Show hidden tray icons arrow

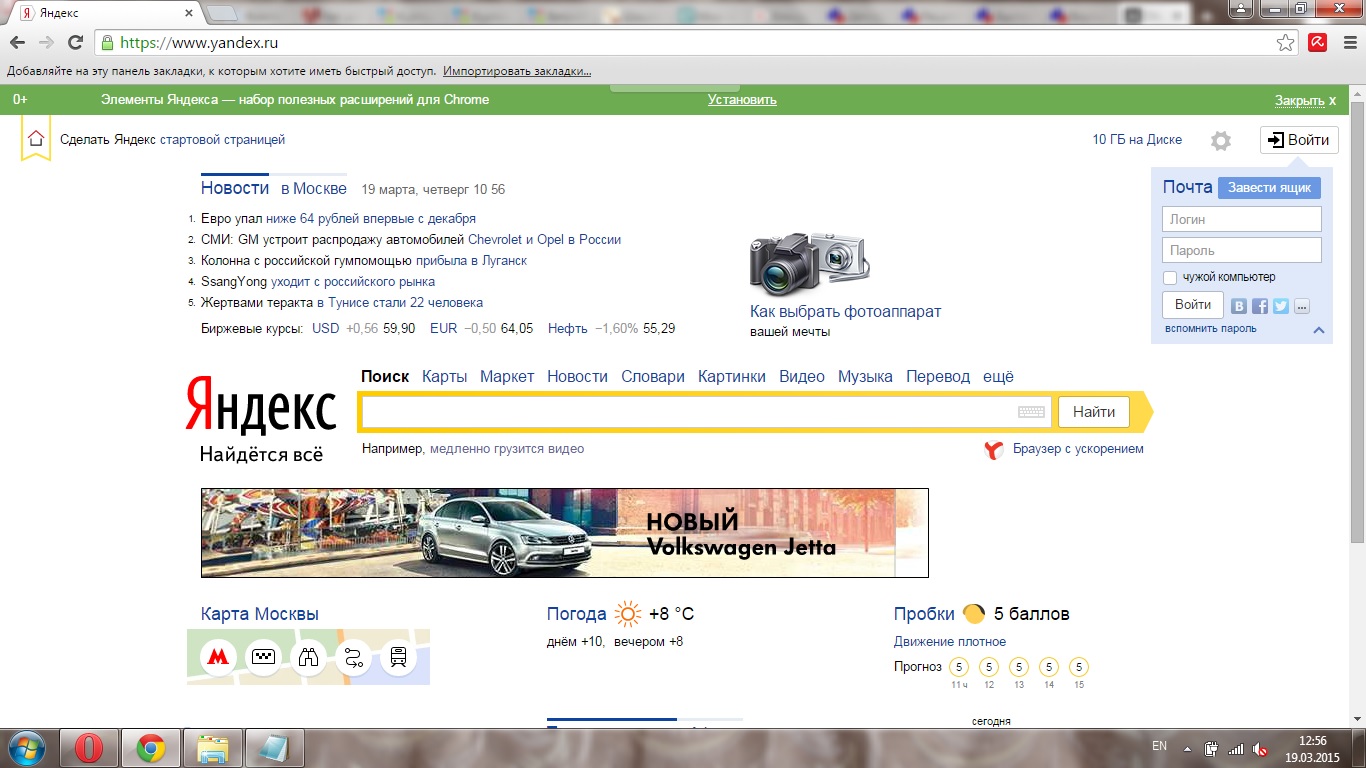point(1188,749)
